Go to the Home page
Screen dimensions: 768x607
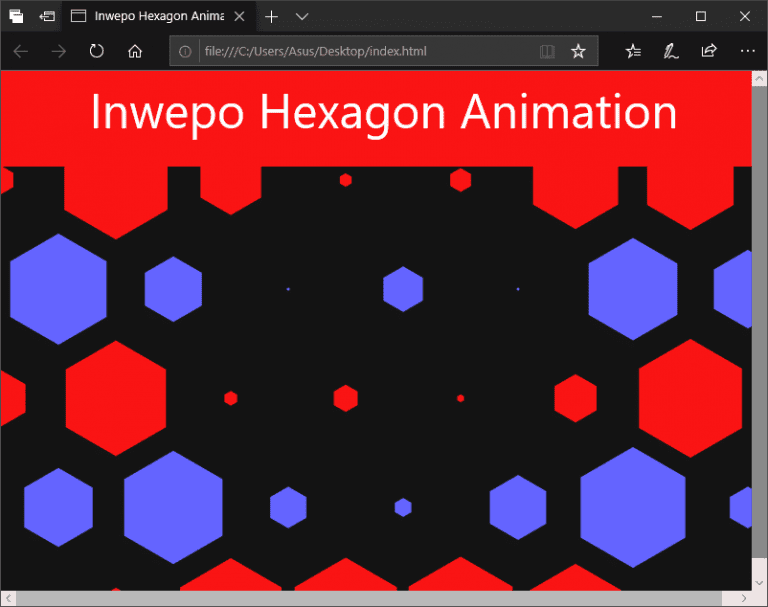(x=136, y=51)
